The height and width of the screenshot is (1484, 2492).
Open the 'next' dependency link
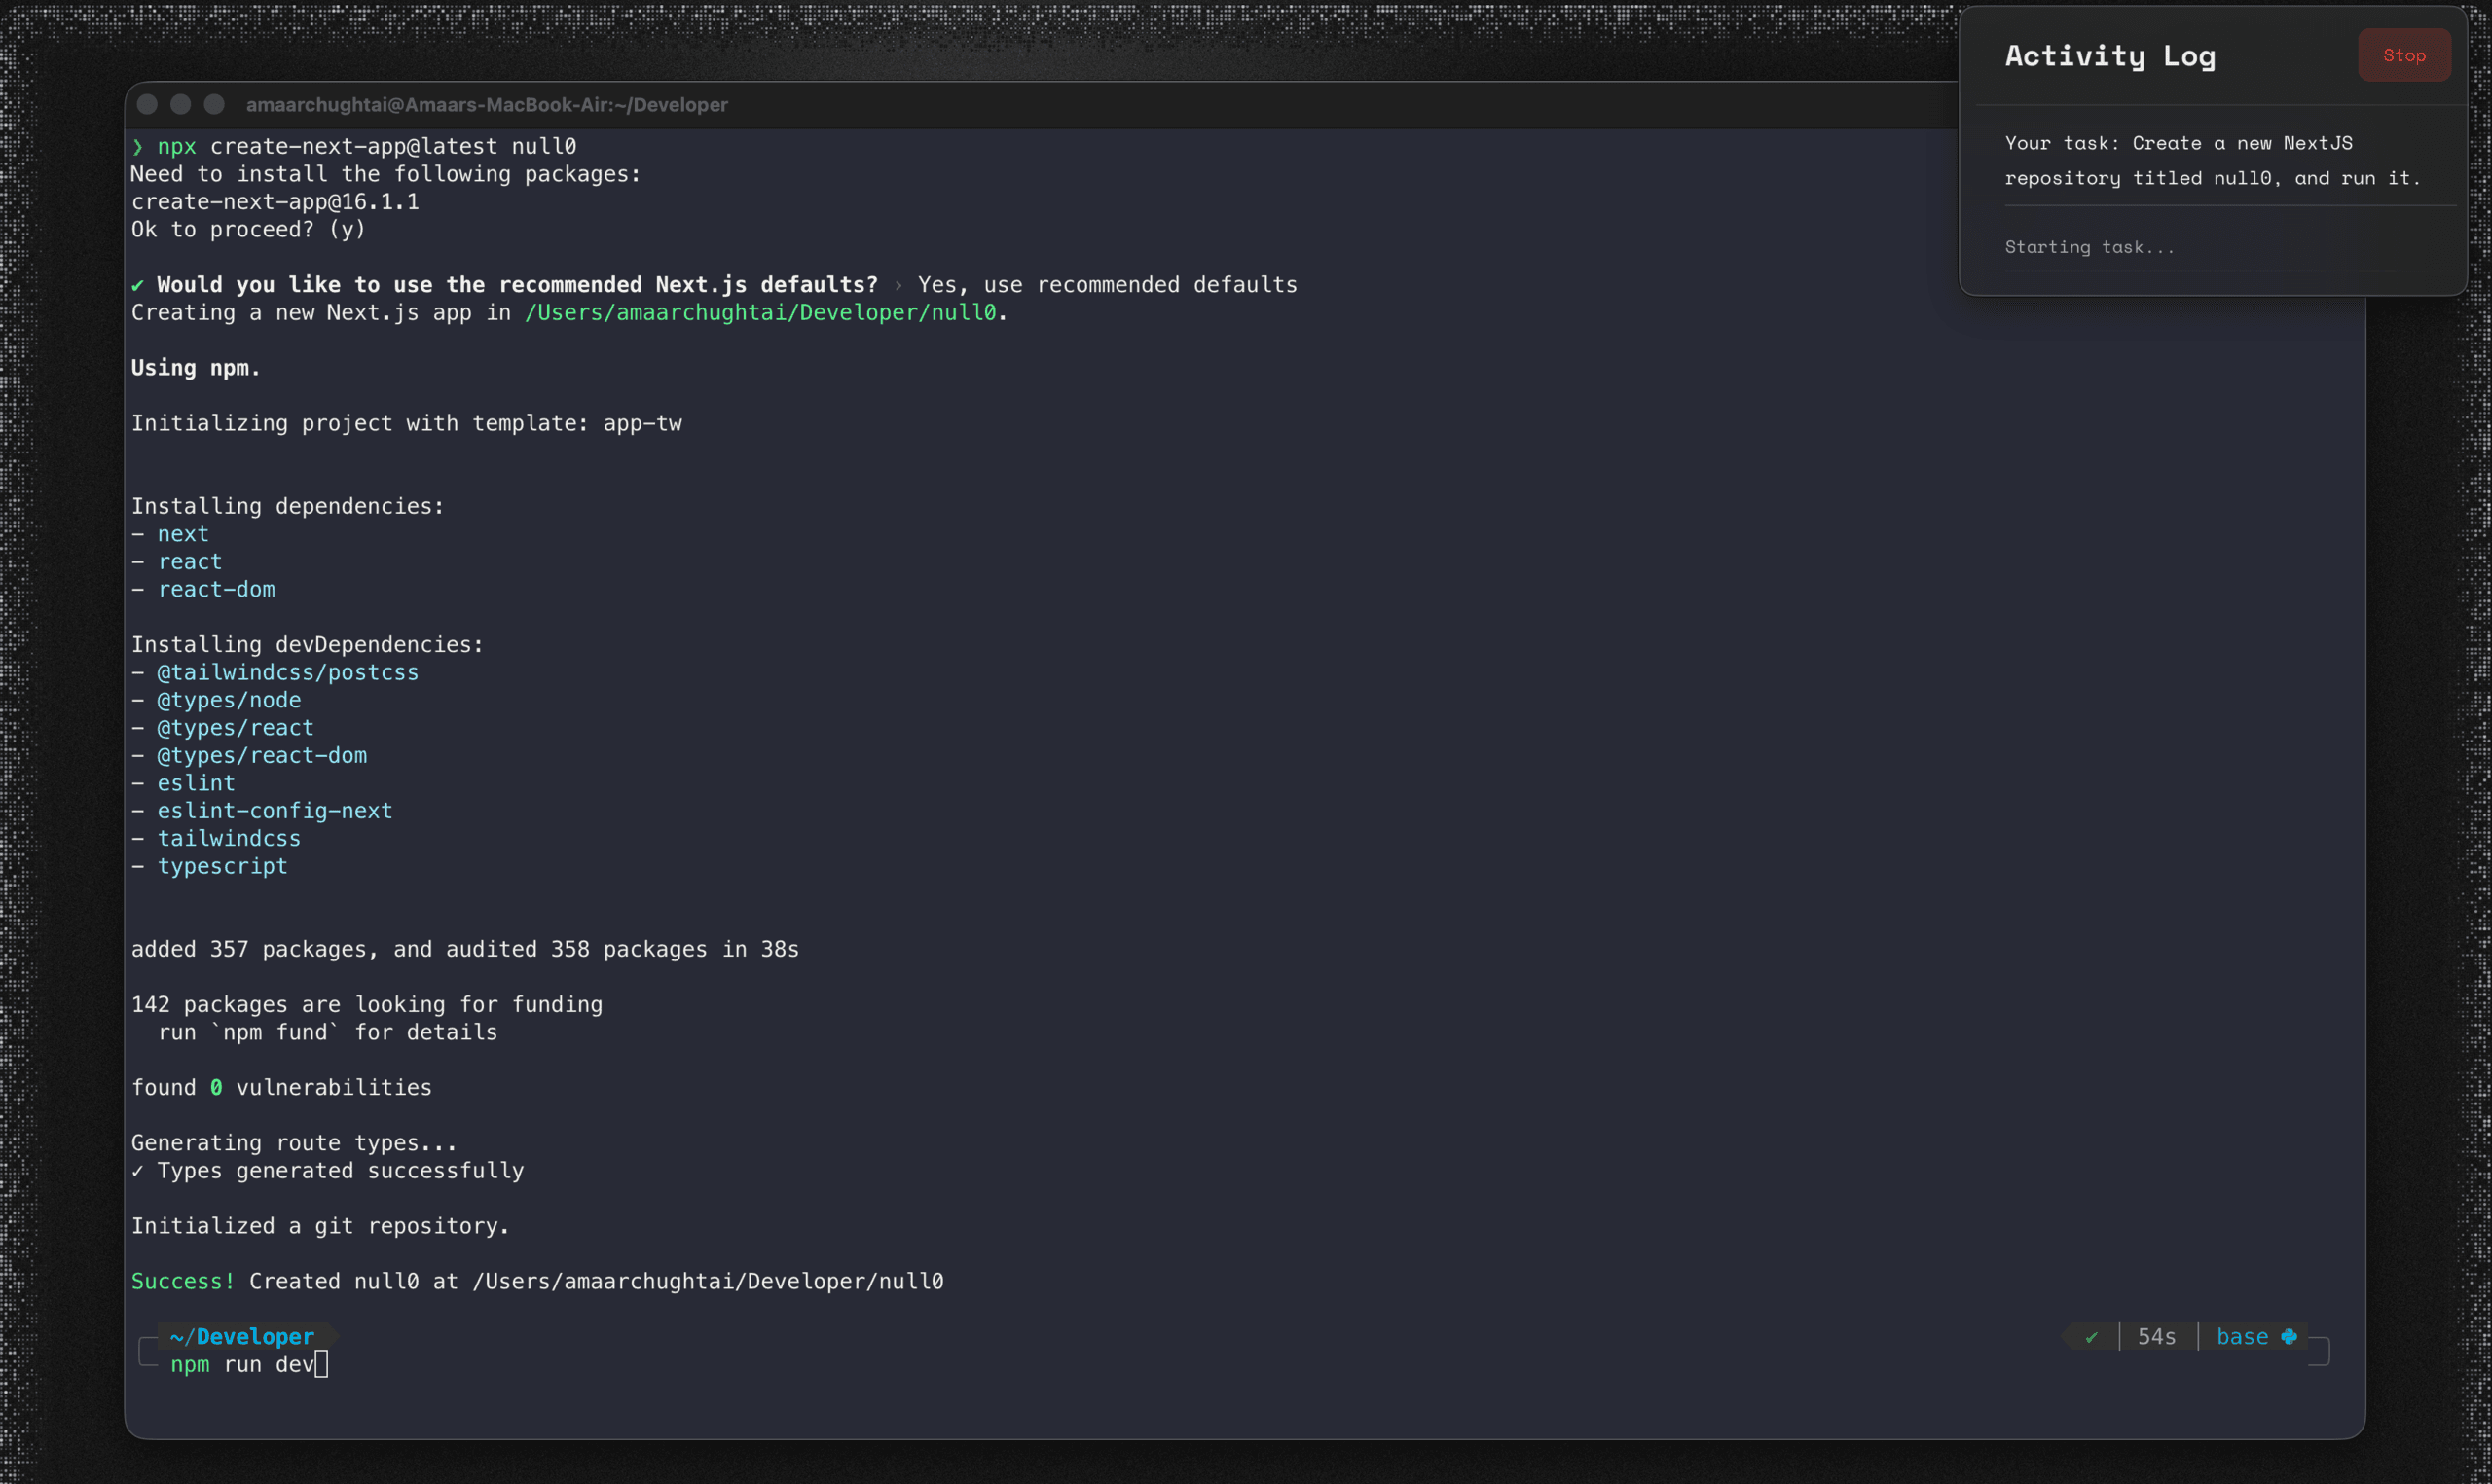[x=183, y=533]
